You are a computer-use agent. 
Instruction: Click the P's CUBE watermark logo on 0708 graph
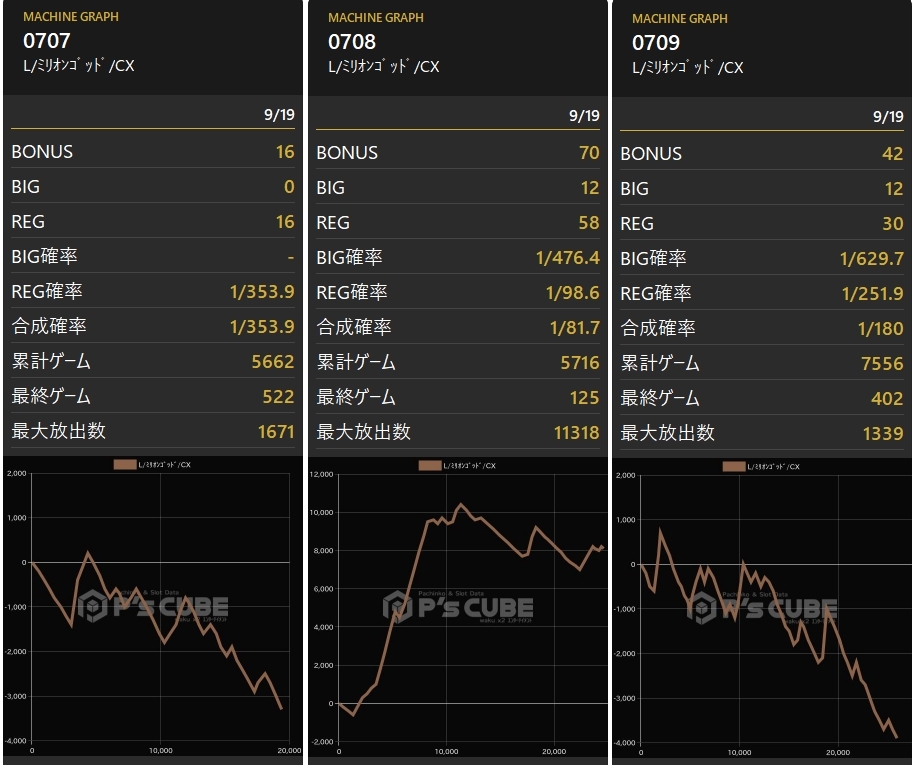(458, 607)
